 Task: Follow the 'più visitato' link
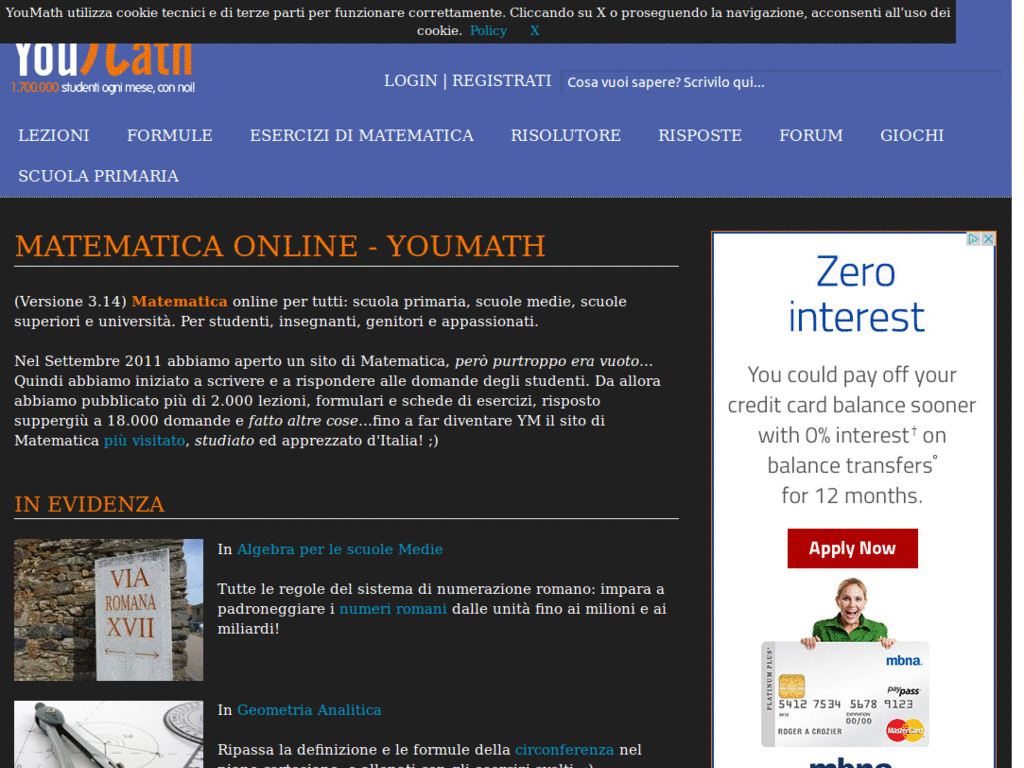coord(144,441)
